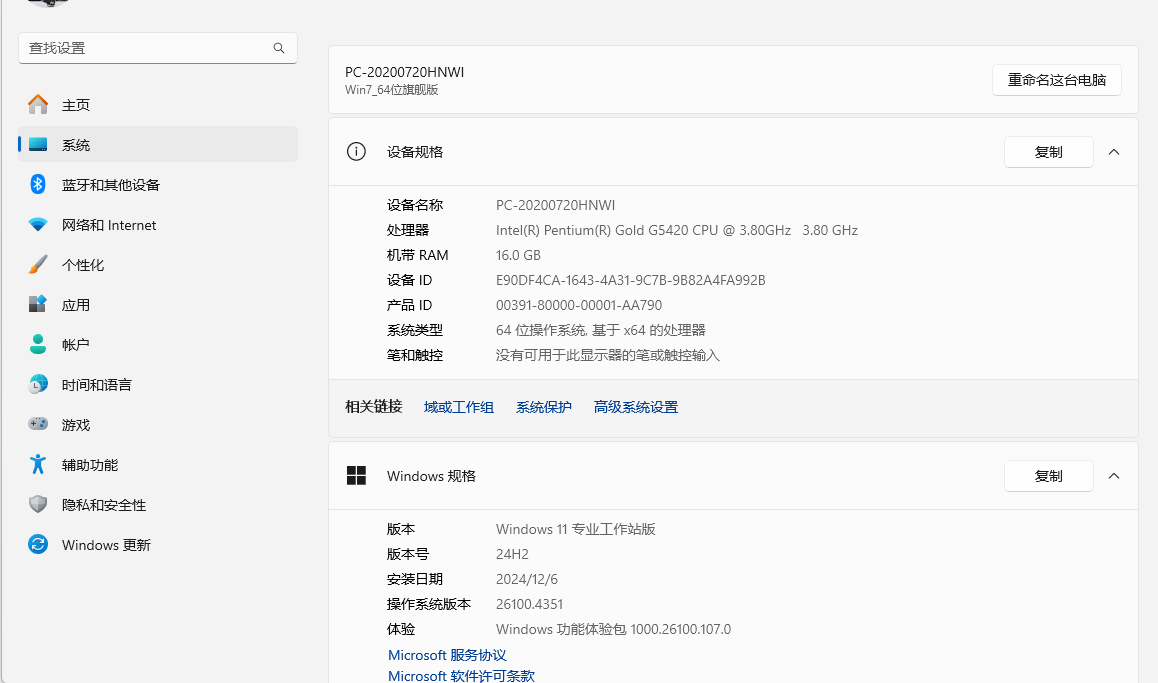Click the gamepad icon beside 游戏
The width and height of the screenshot is (1158, 683).
[38, 424]
